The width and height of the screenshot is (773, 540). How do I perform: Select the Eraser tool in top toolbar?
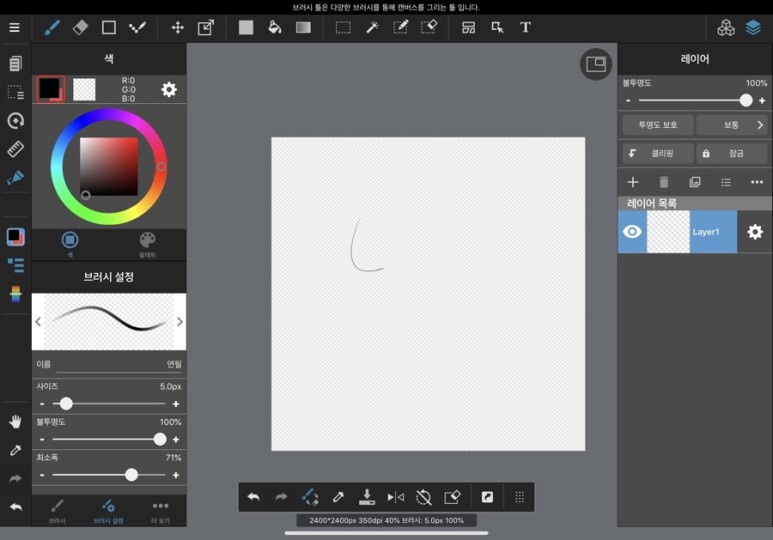tap(80, 28)
